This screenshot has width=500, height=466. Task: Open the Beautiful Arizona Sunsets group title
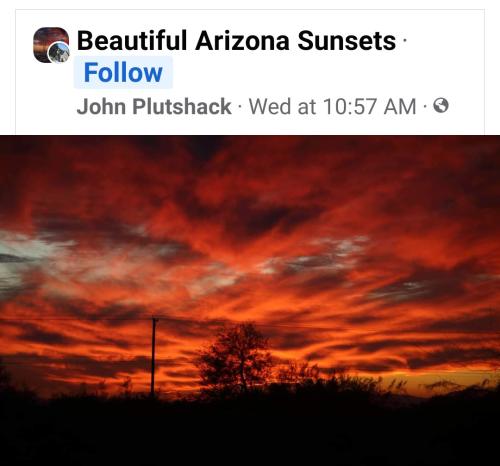click(x=236, y=41)
